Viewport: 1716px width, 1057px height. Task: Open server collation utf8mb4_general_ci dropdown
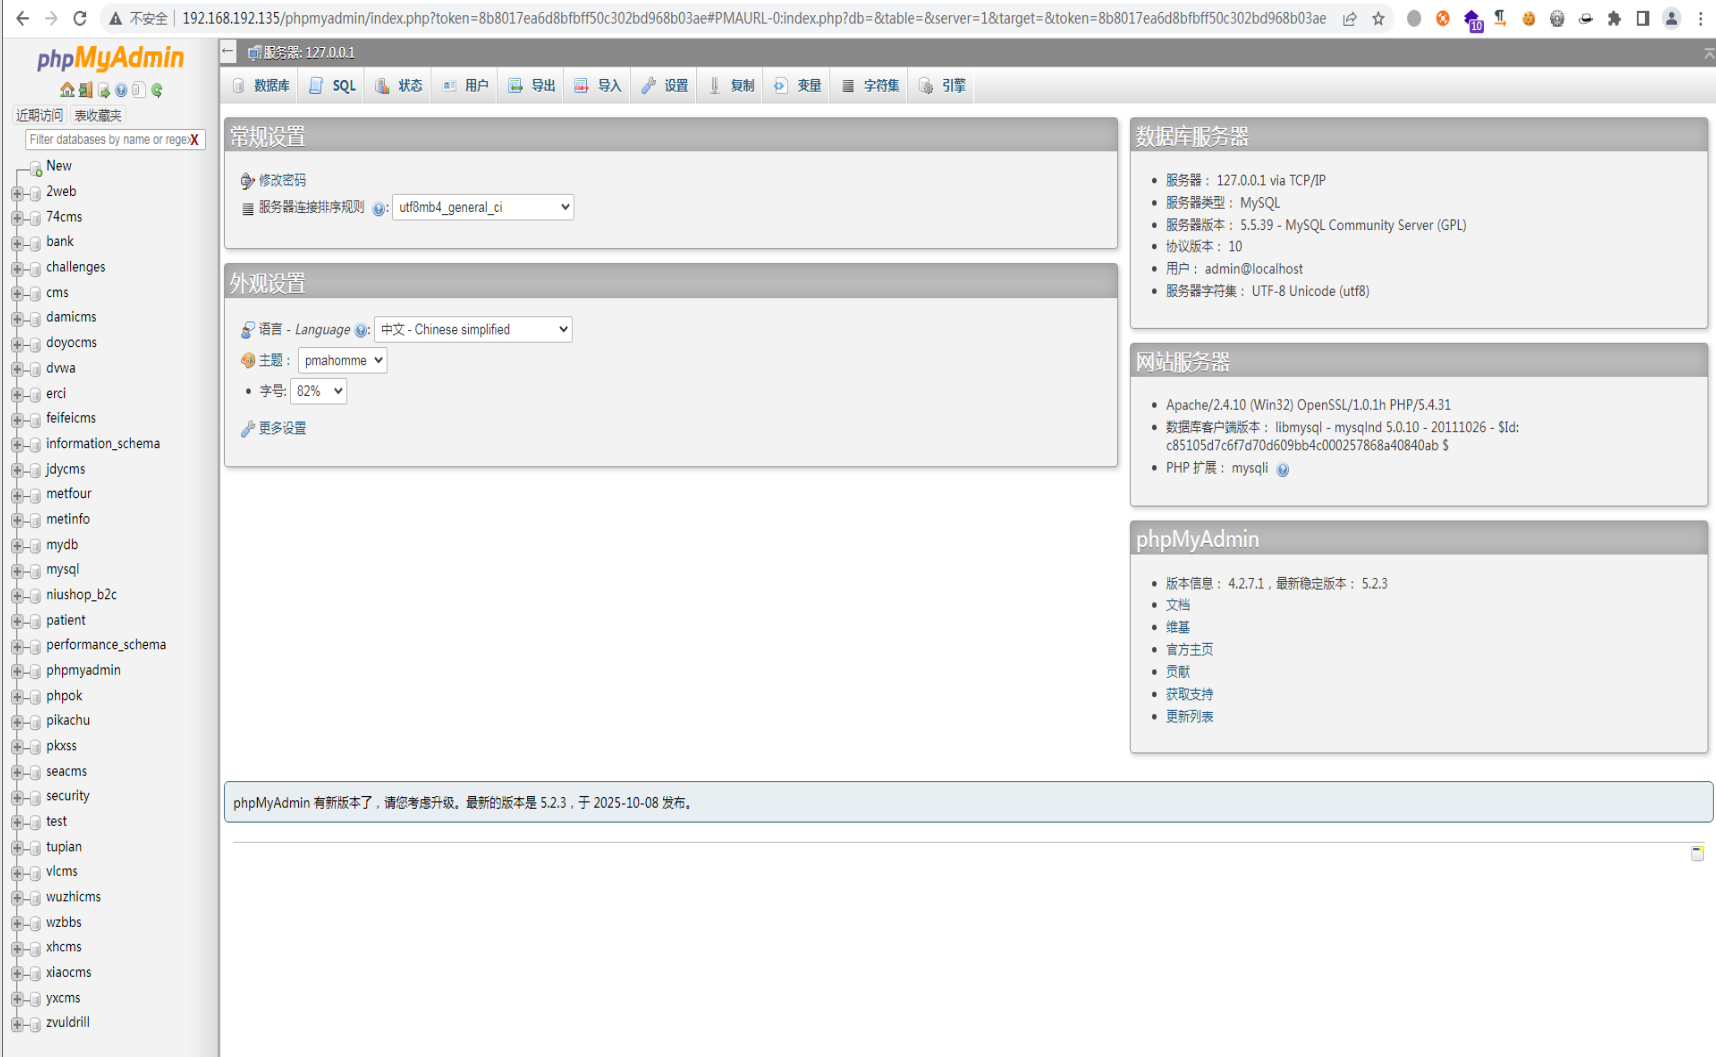point(483,207)
